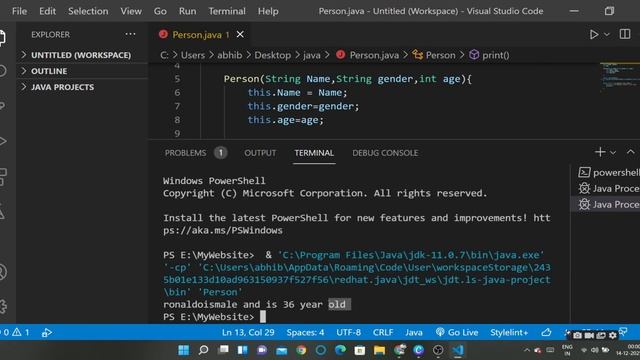Open the Help menu
Screen dimensions: 640x360
(x=268, y=11)
